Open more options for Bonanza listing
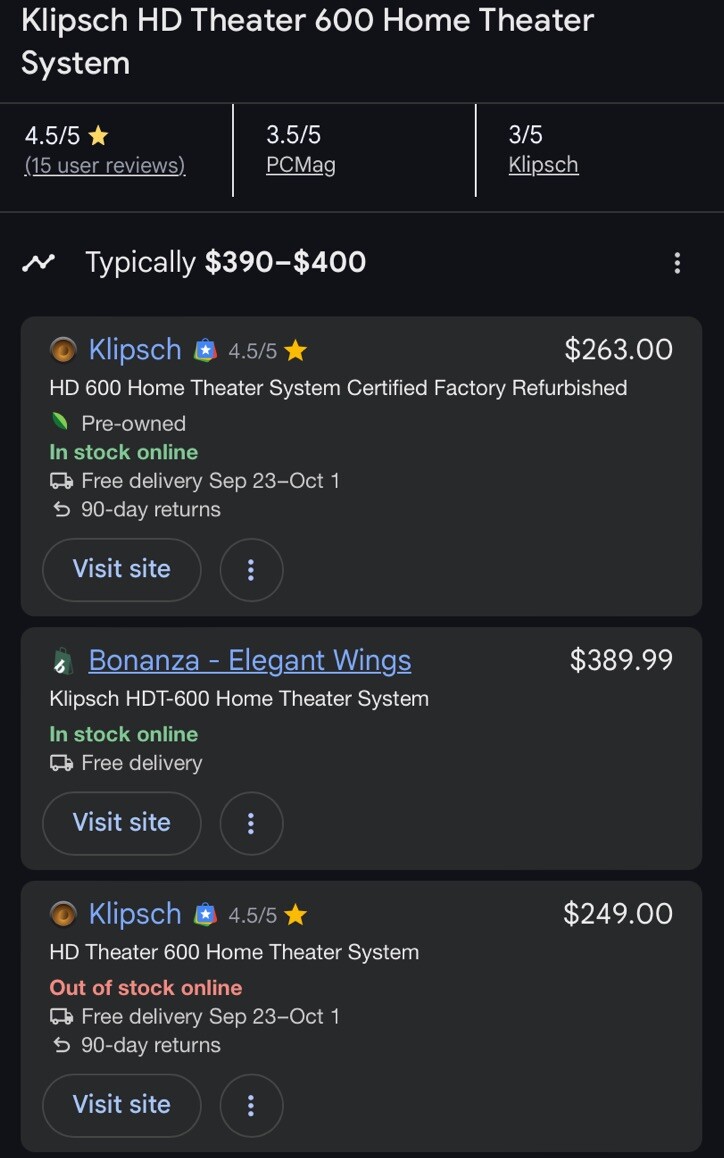The image size is (724, 1158). coord(251,823)
